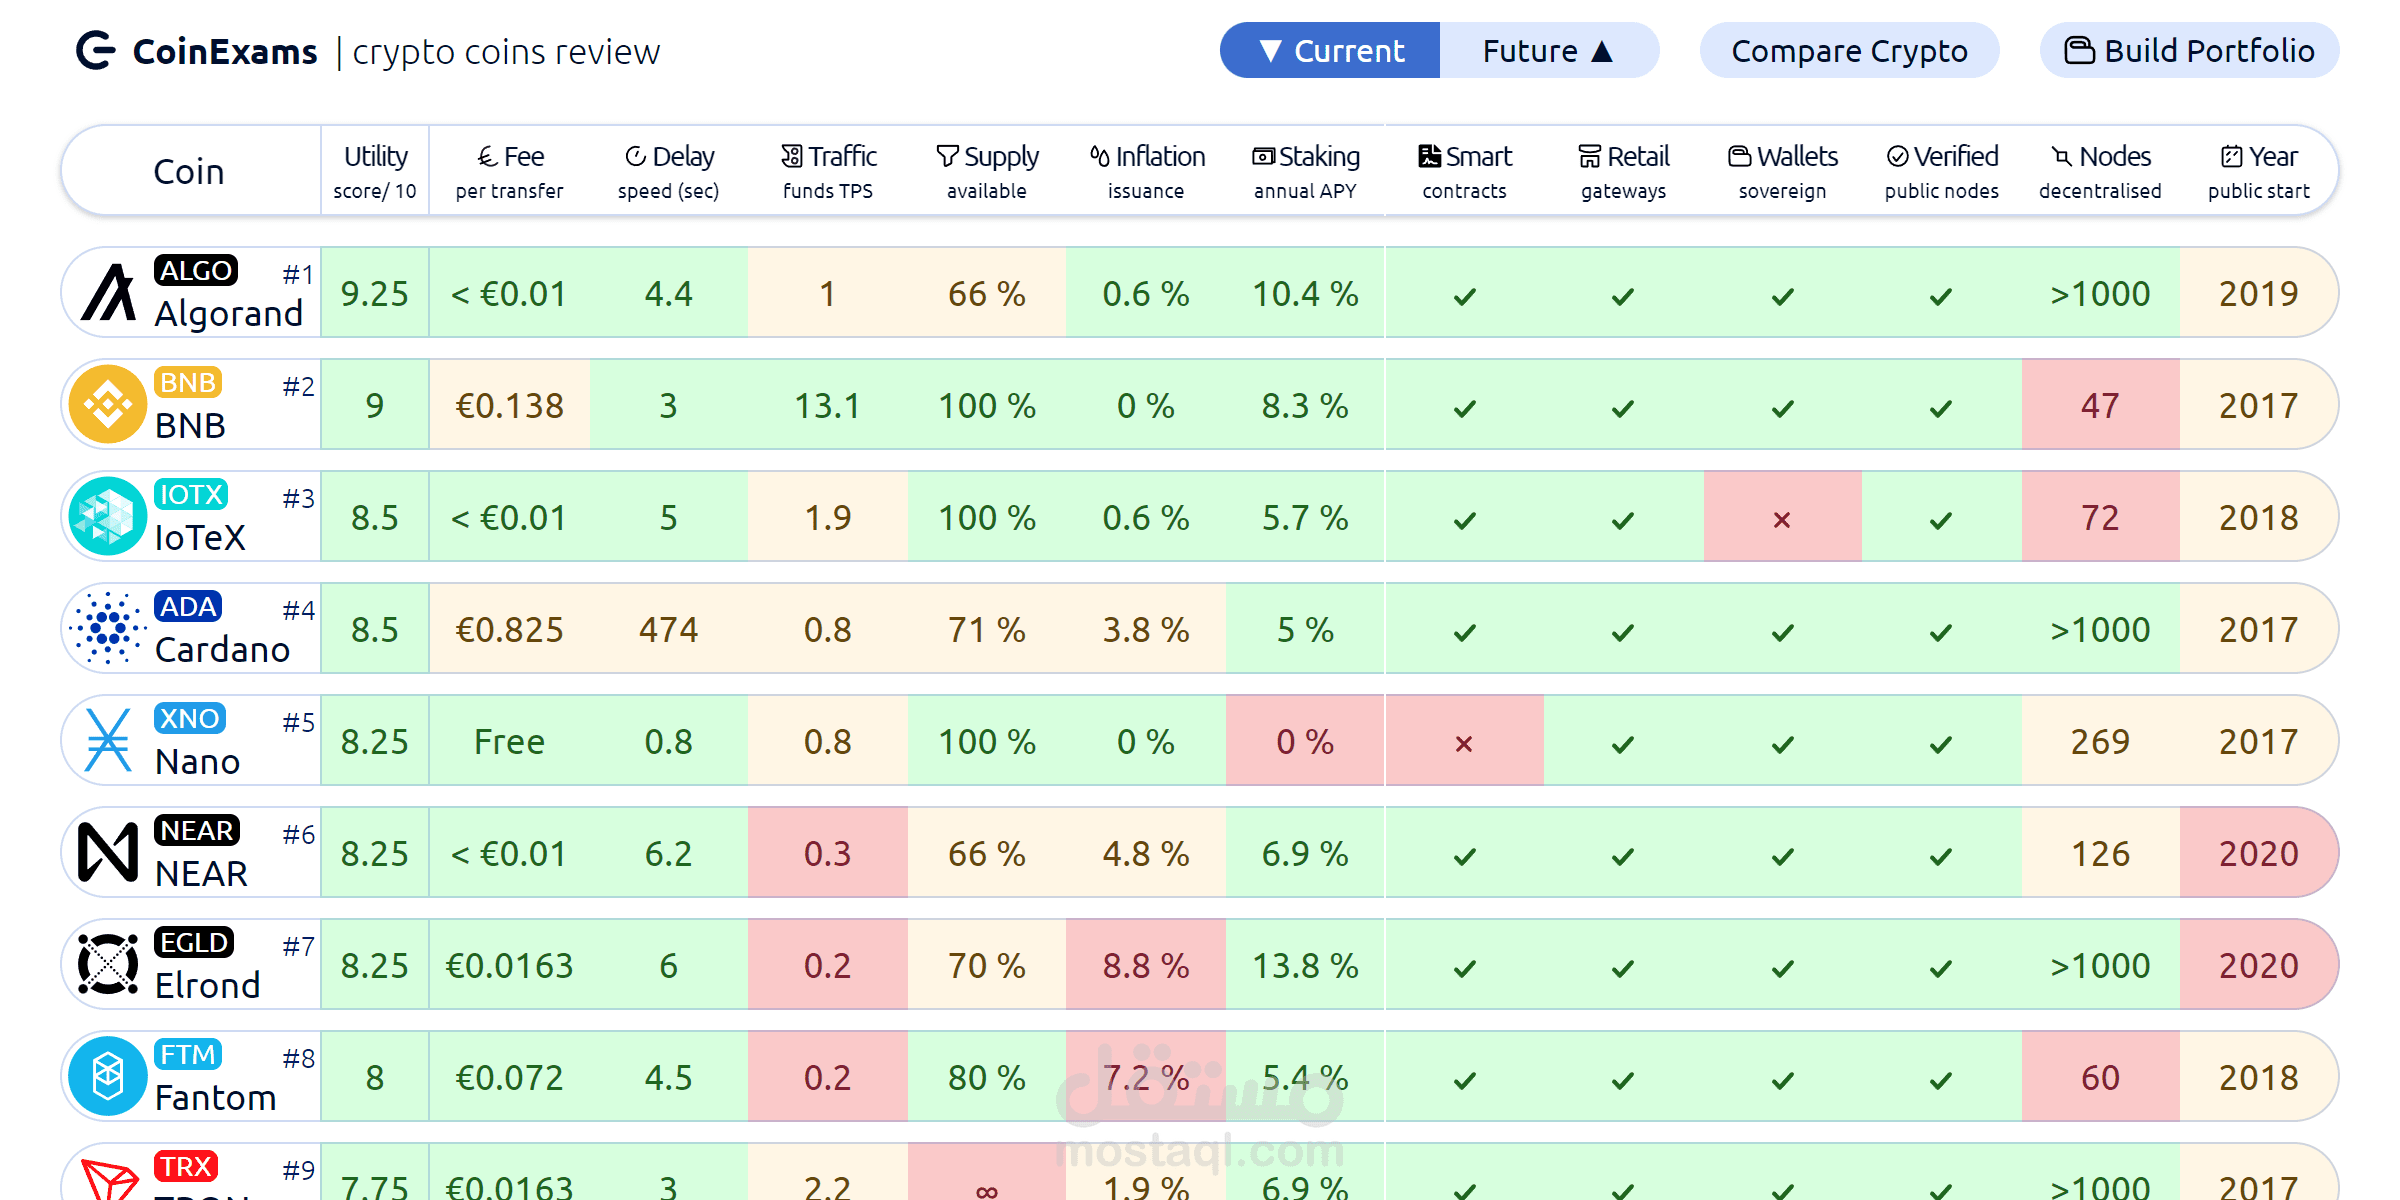Screen dimensions: 2400x1200
Task: Sort by Nodes decentralised header
Action: pyautogui.click(x=2100, y=171)
